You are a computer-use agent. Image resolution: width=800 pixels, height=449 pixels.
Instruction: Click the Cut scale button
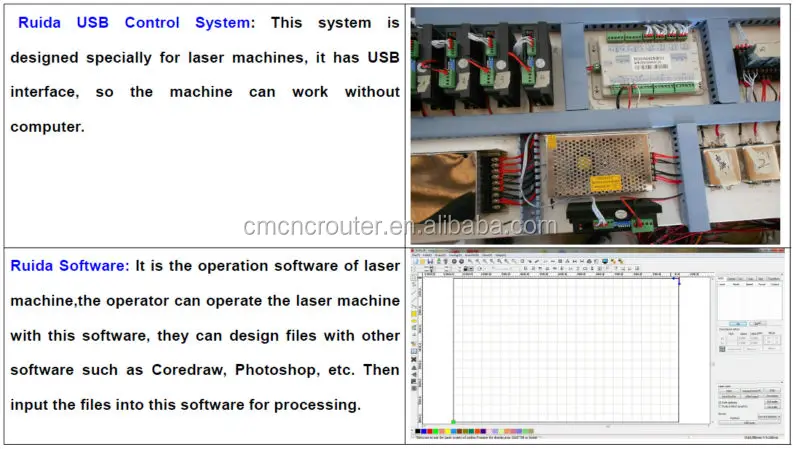click(772, 402)
